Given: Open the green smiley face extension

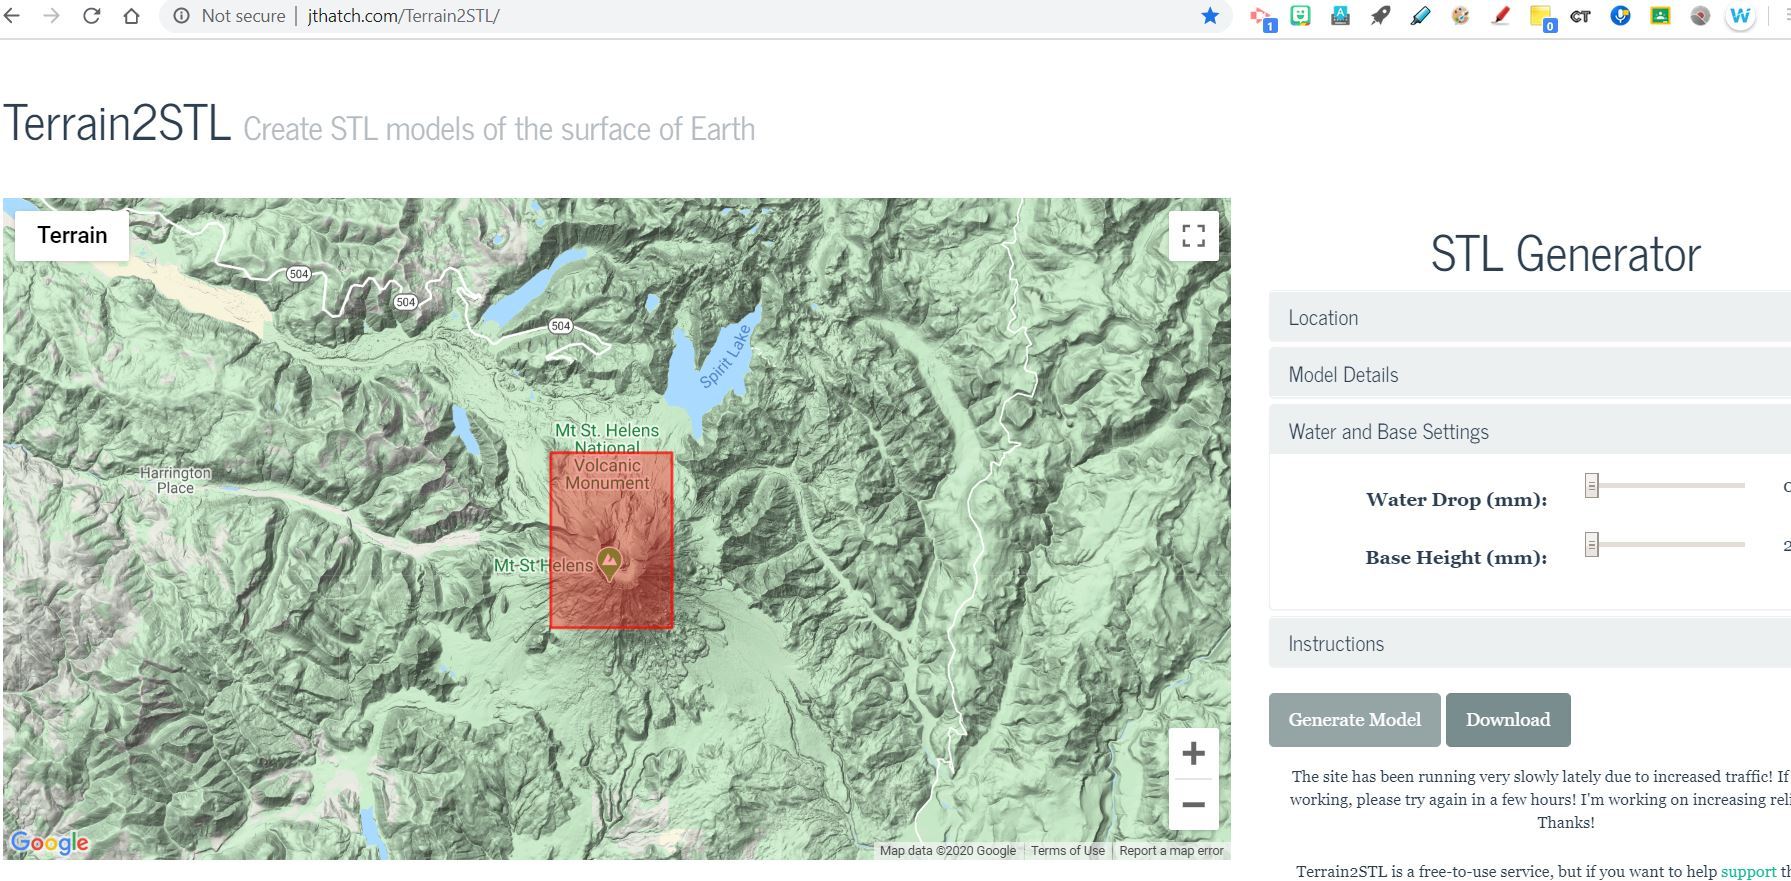Looking at the screenshot, I should coord(1300,16).
